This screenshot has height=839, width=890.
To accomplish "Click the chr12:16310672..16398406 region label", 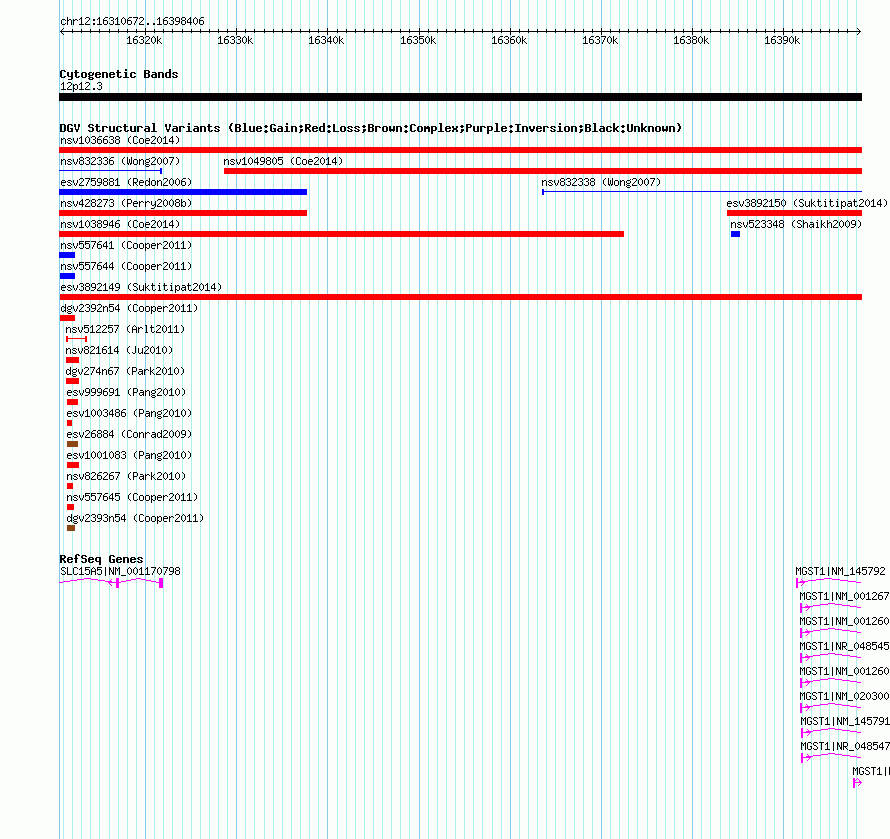I will [x=132, y=22].
